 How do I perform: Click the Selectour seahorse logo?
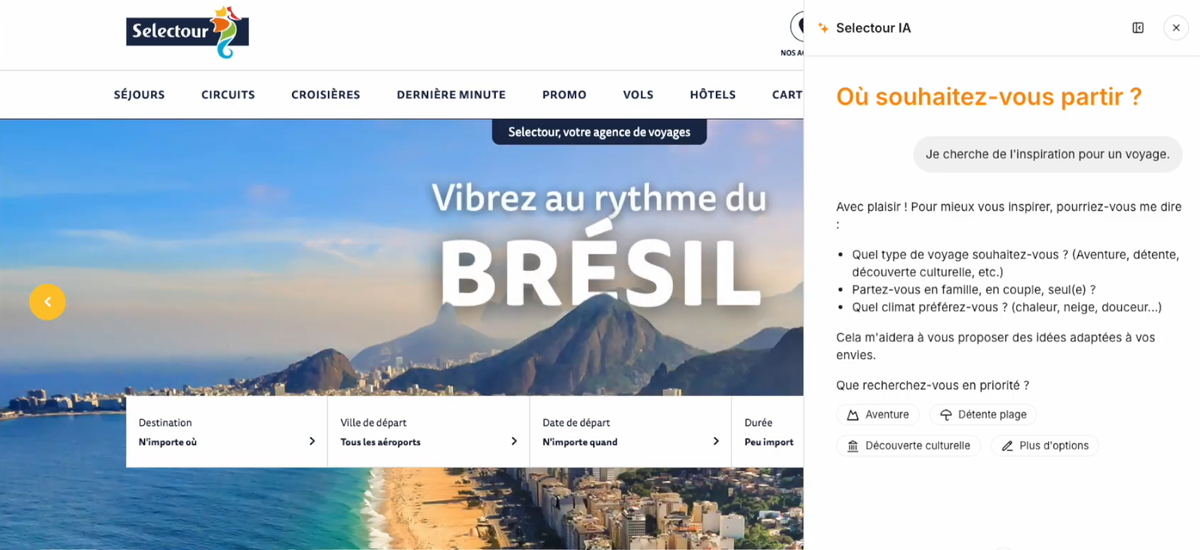187,32
